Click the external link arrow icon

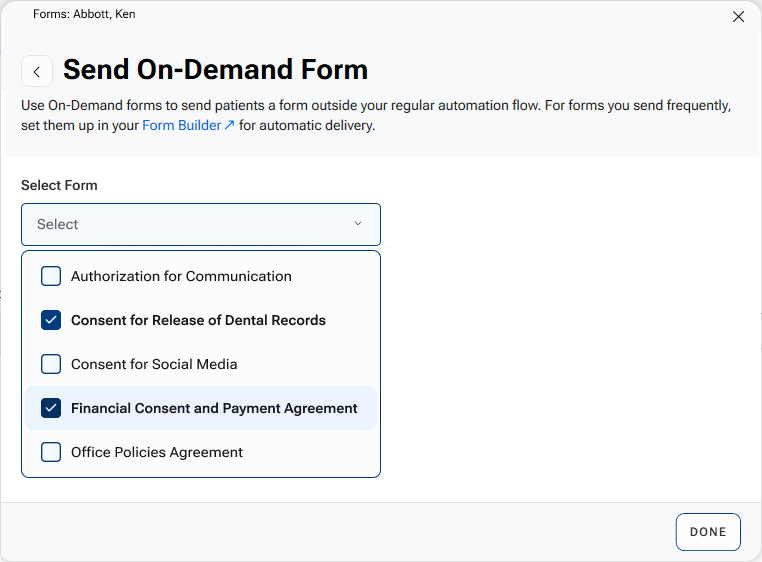(230, 126)
